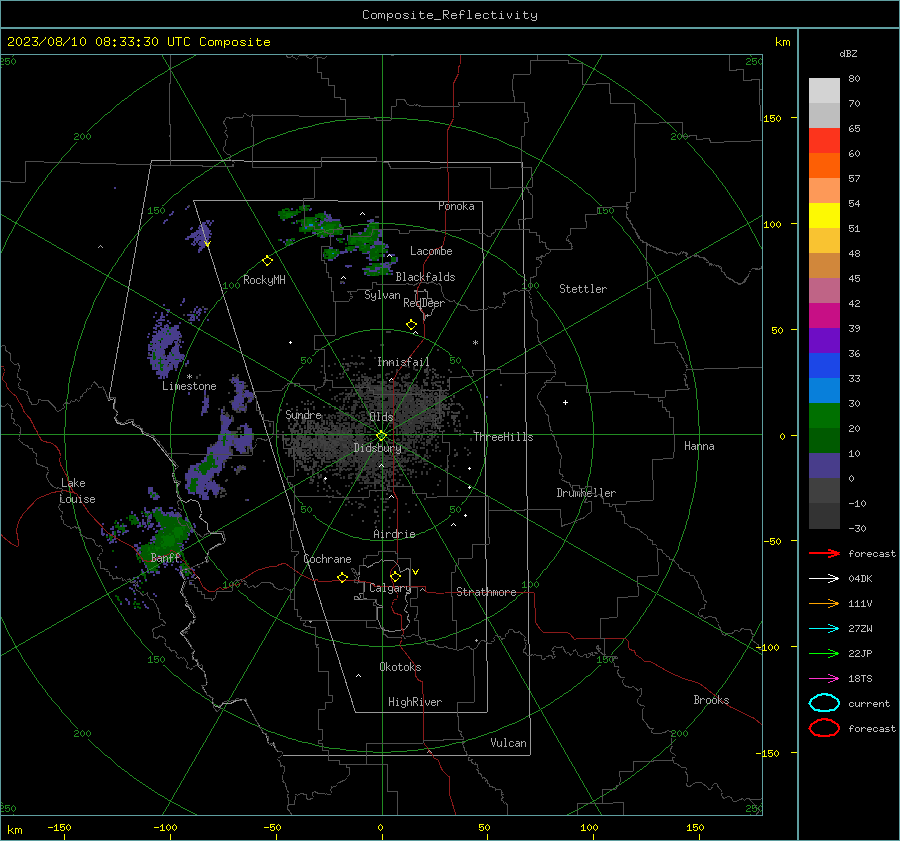Pick the orange swatch between 57 and 60 dBZ
Image resolution: width=900 pixels, height=841 pixels.
tap(824, 165)
